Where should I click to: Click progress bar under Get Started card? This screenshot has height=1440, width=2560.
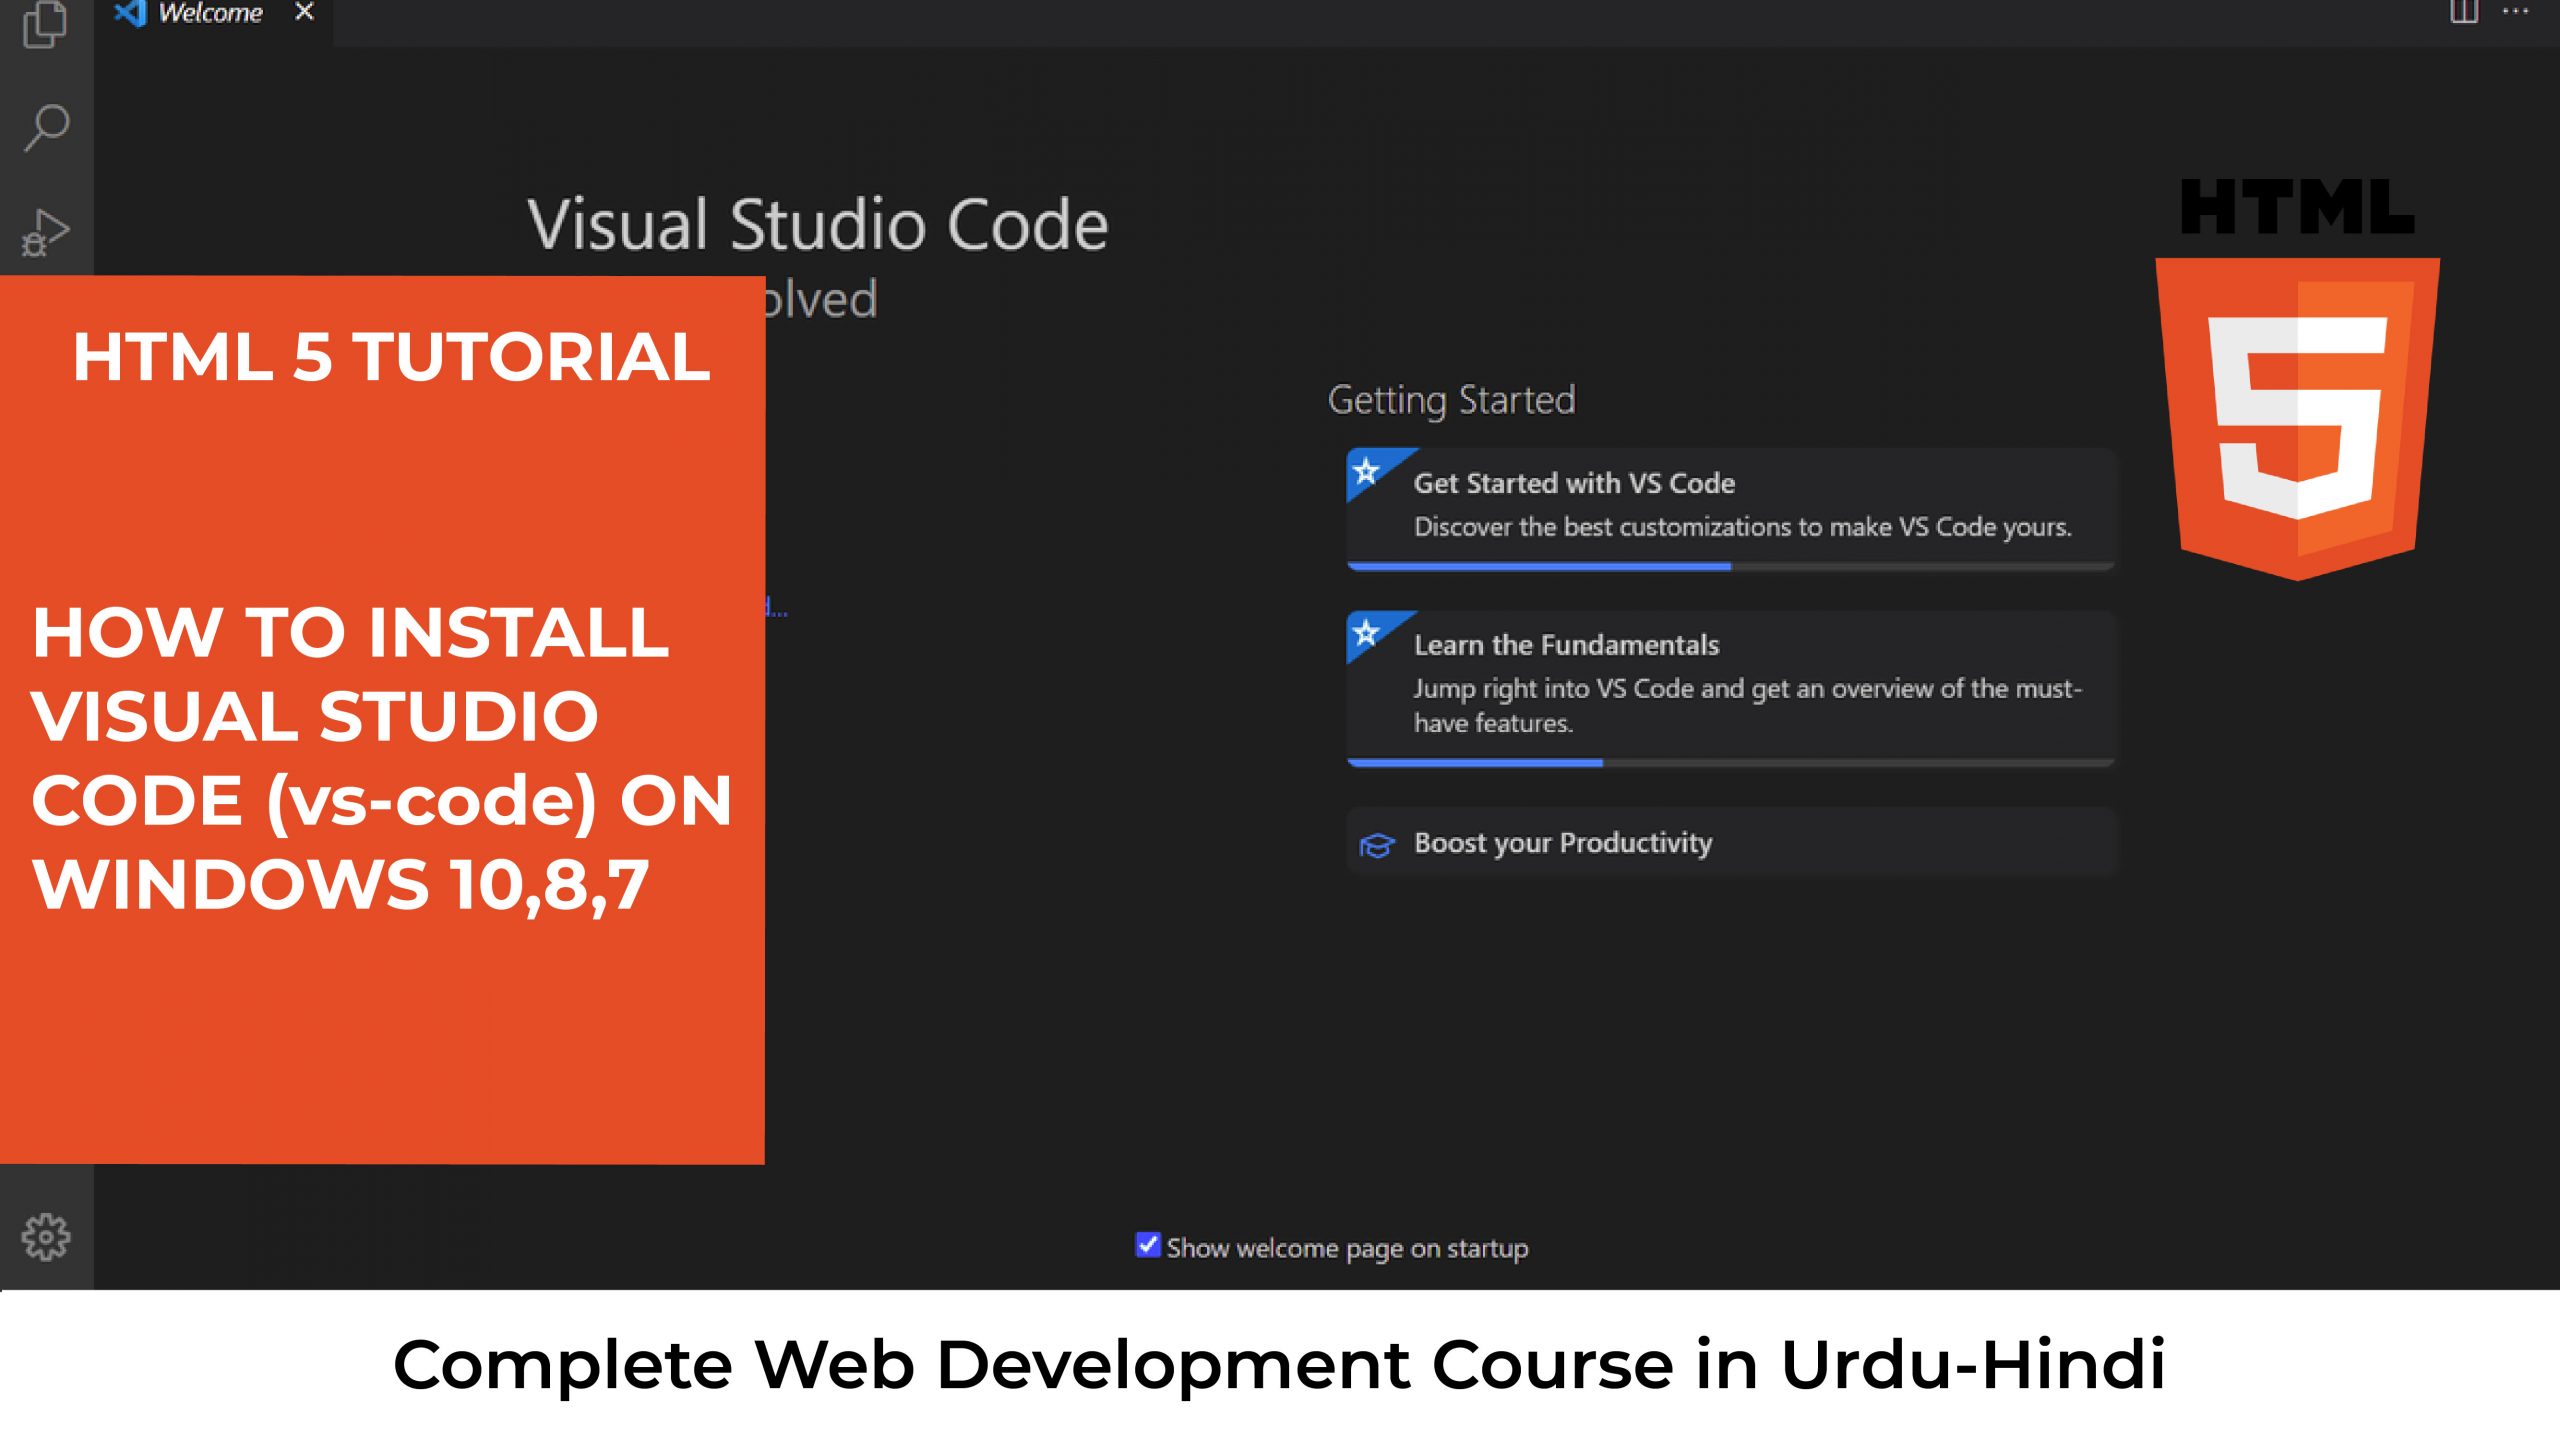coord(1730,566)
